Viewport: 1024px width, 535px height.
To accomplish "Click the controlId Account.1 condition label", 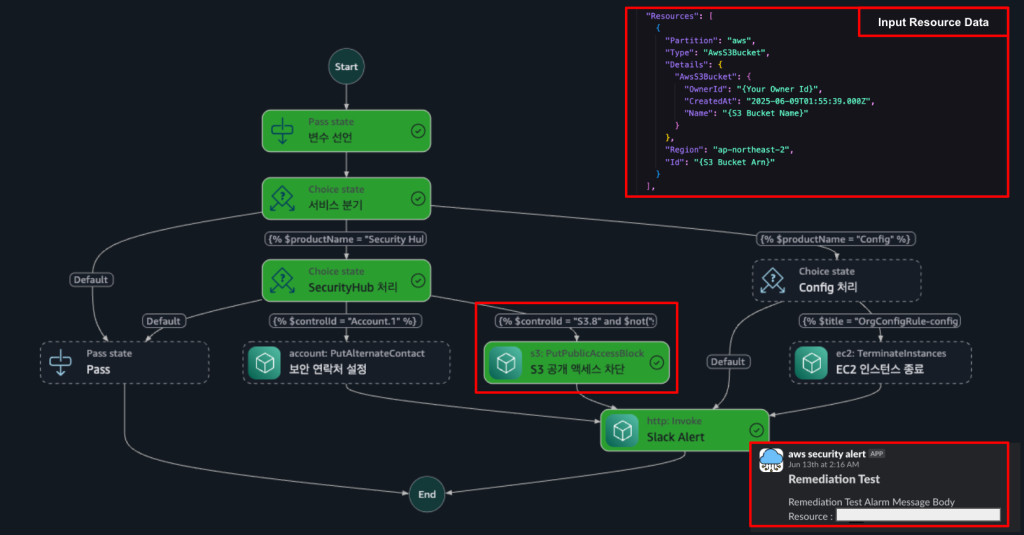I will tap(346, 321).
